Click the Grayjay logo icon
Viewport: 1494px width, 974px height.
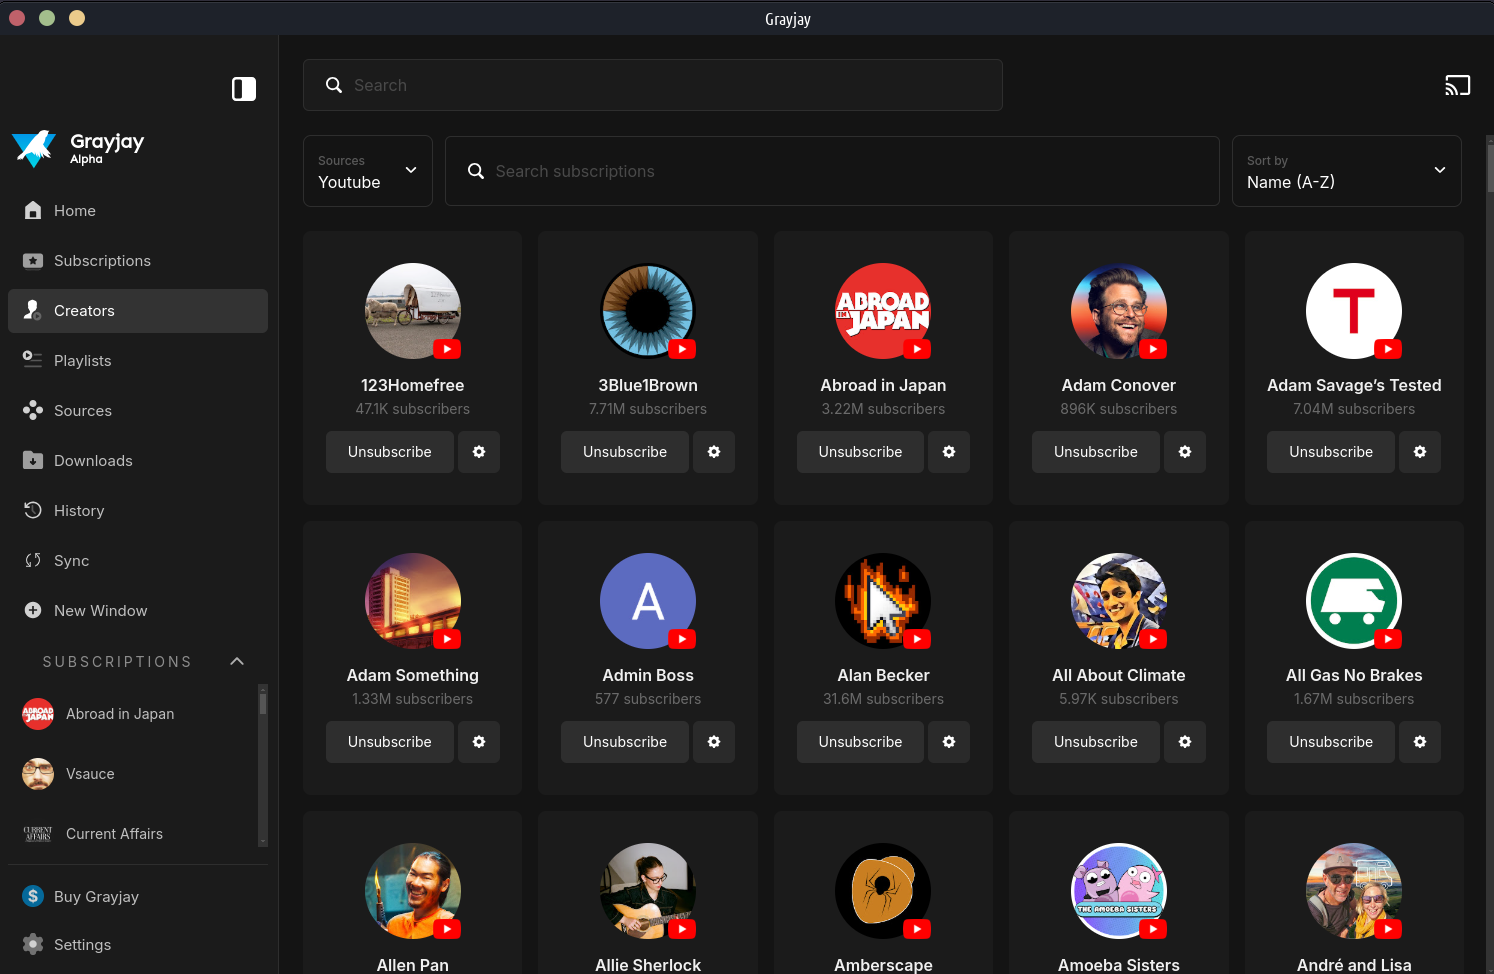[34, 148]
